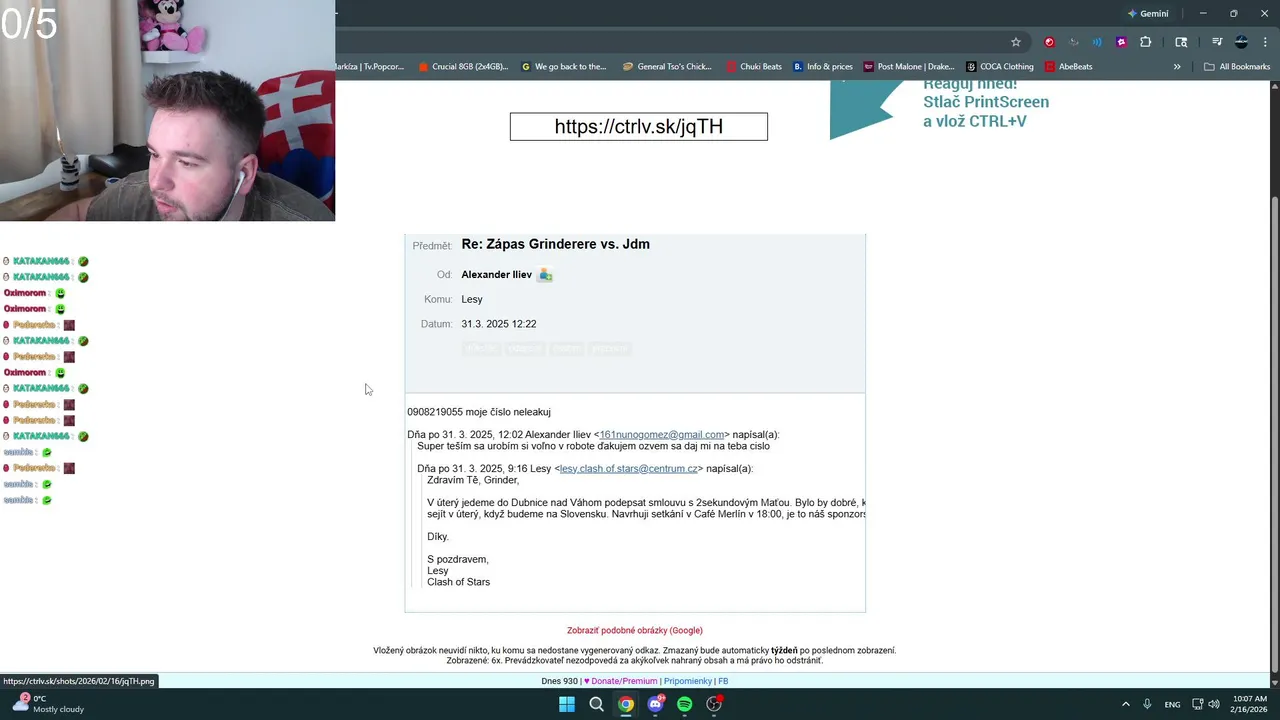Open Windows Start menu
The width and height of the screenshot is (1280, 720).
(567, 704)
